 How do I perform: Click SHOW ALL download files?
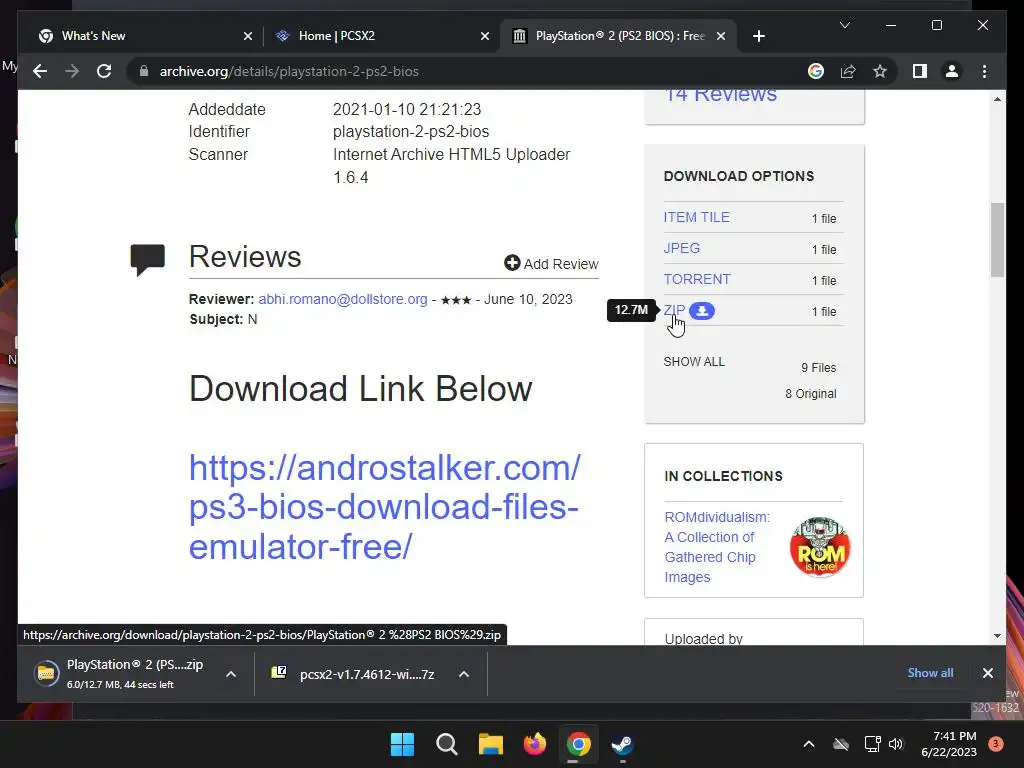[694, 362]
